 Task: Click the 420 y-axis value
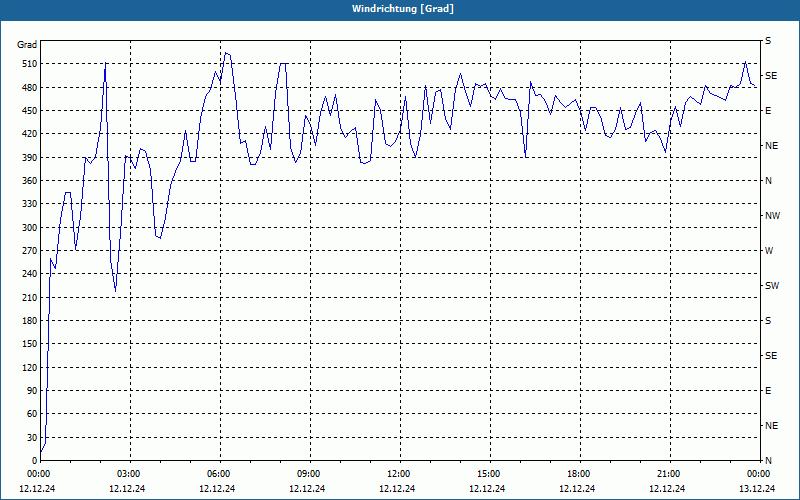(30, 134)
